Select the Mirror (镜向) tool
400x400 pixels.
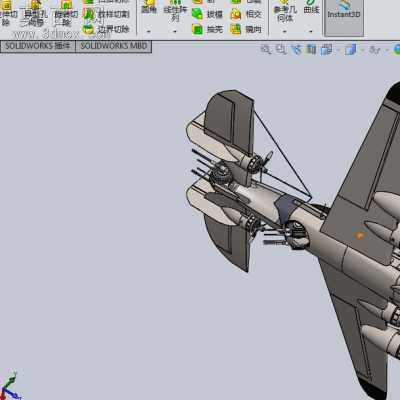[246, 29]
